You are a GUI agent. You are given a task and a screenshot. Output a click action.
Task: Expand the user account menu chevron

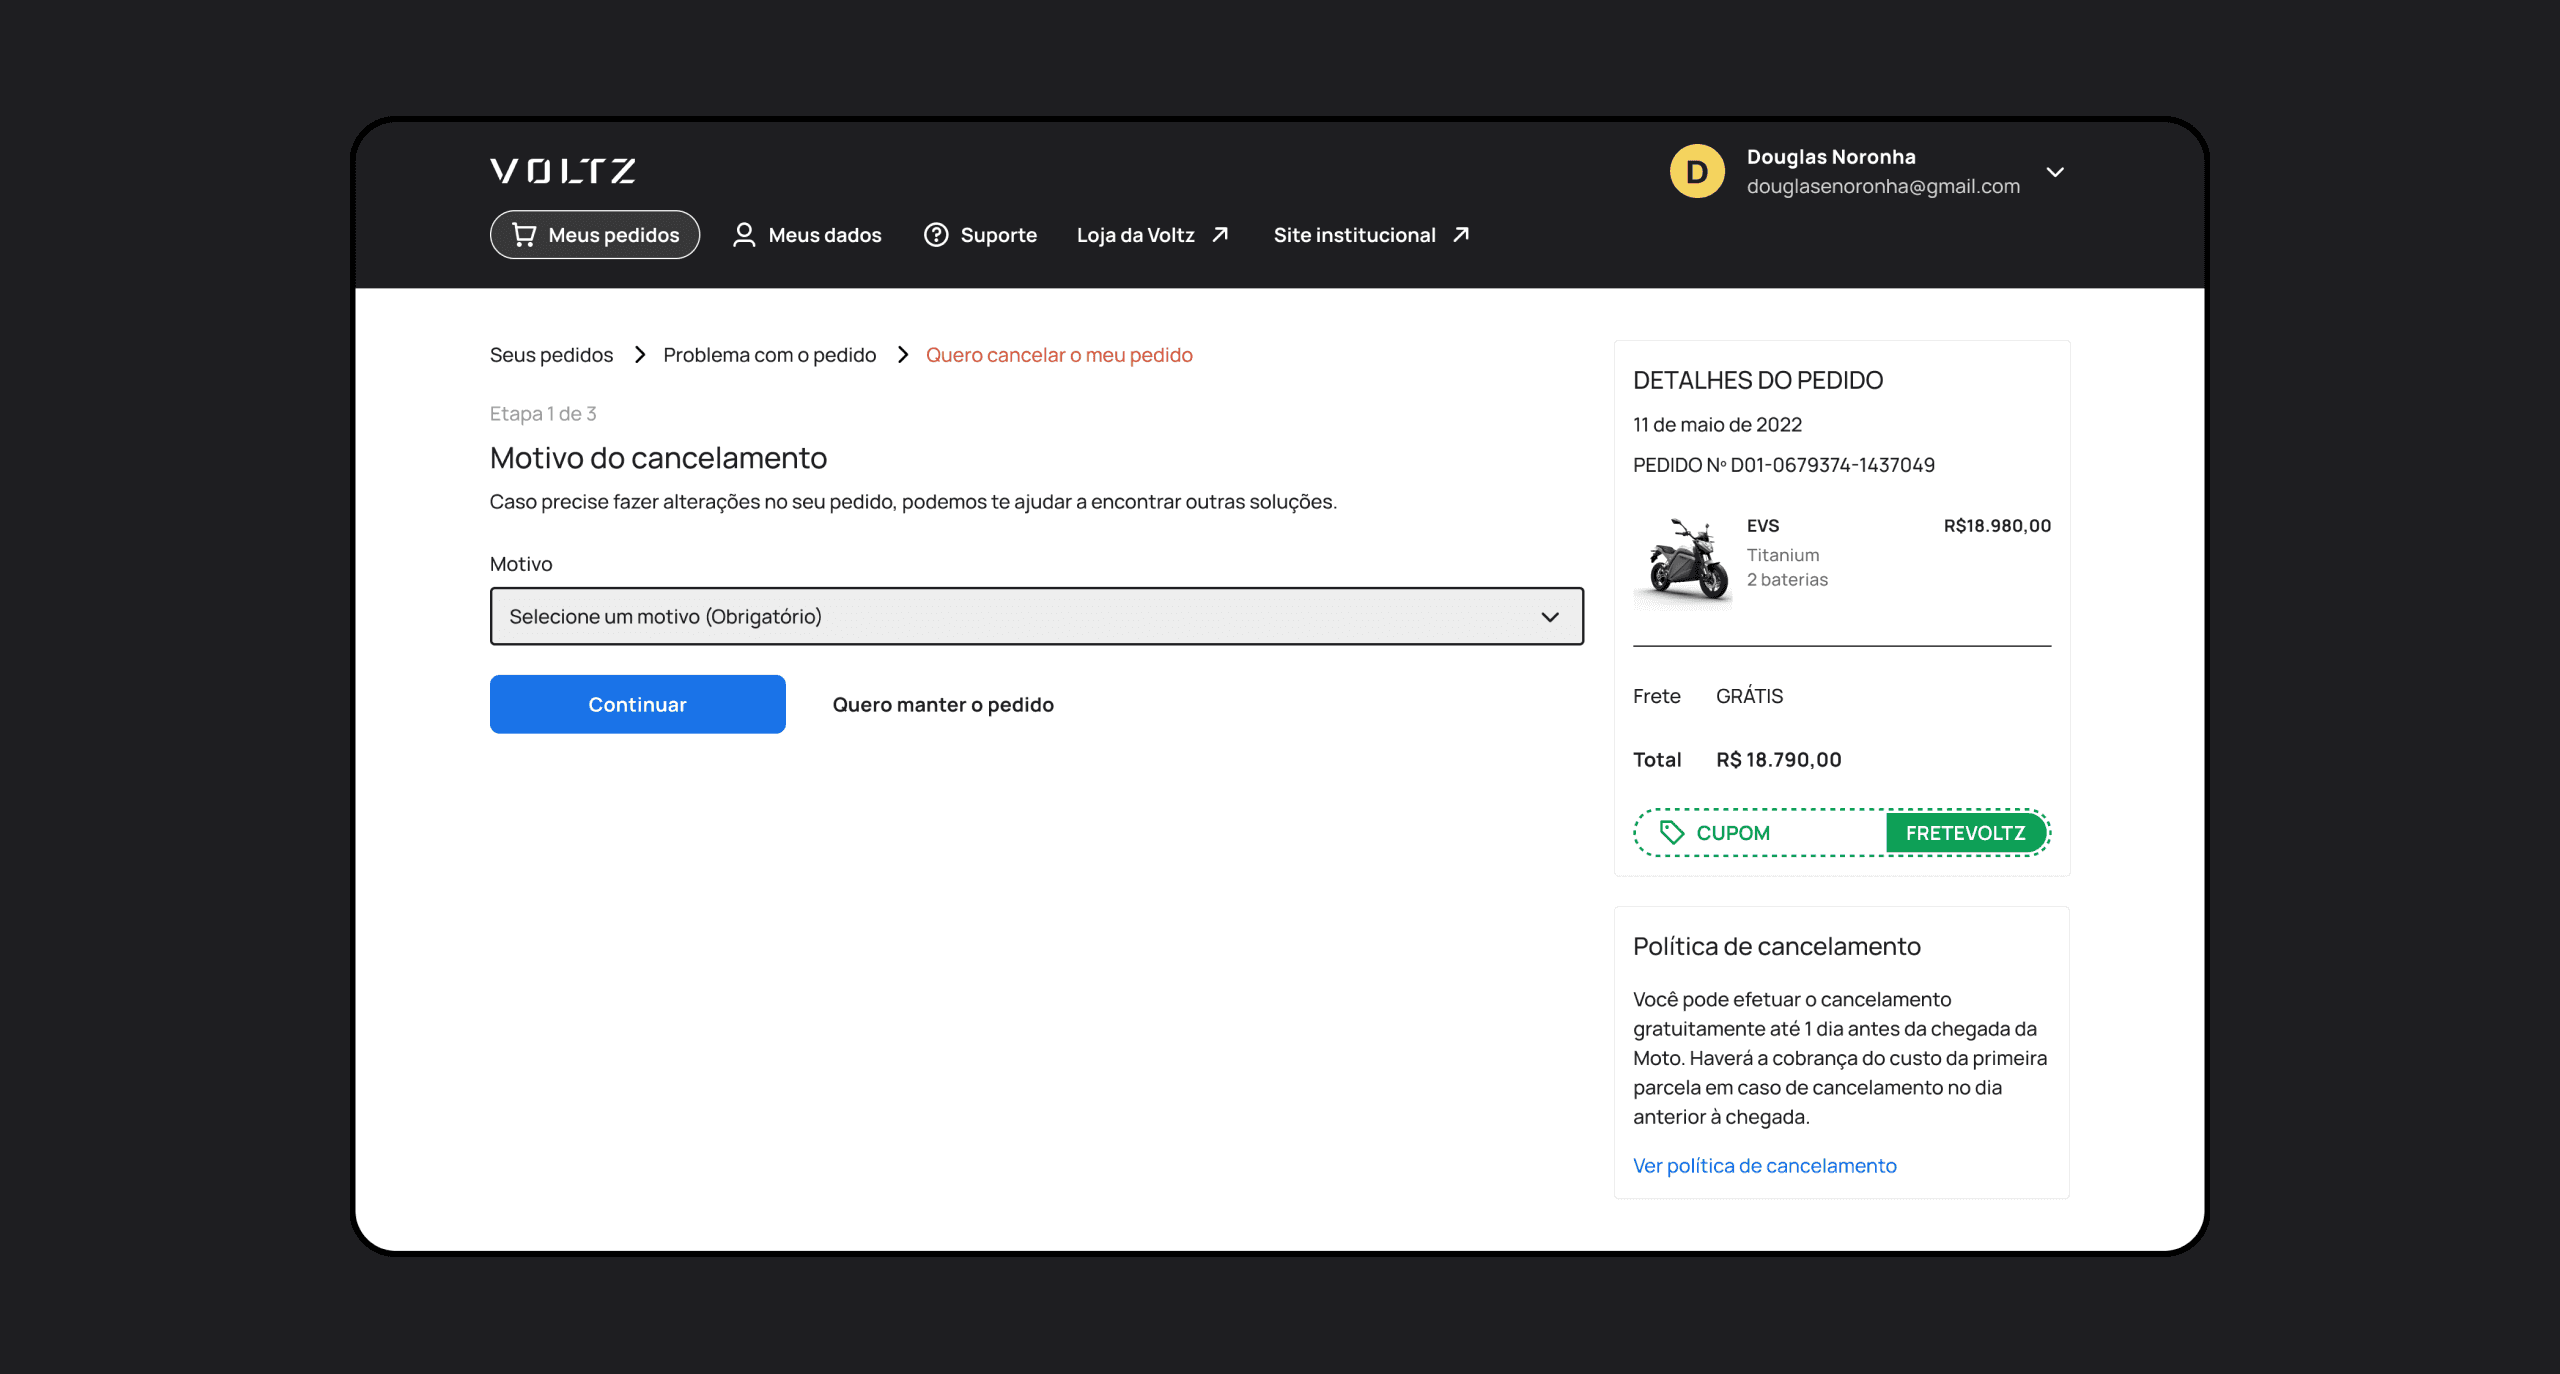[x=2055, y=172]
